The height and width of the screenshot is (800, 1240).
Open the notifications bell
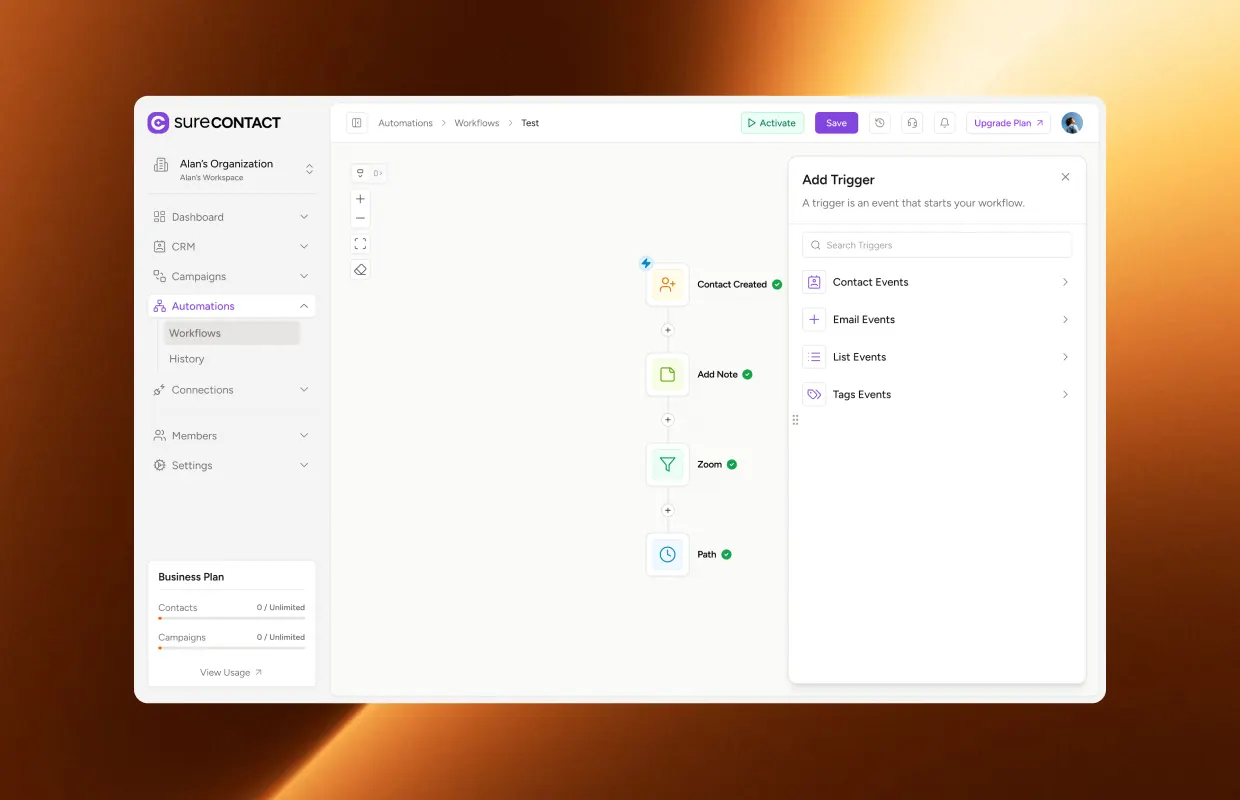pos(944,123)
